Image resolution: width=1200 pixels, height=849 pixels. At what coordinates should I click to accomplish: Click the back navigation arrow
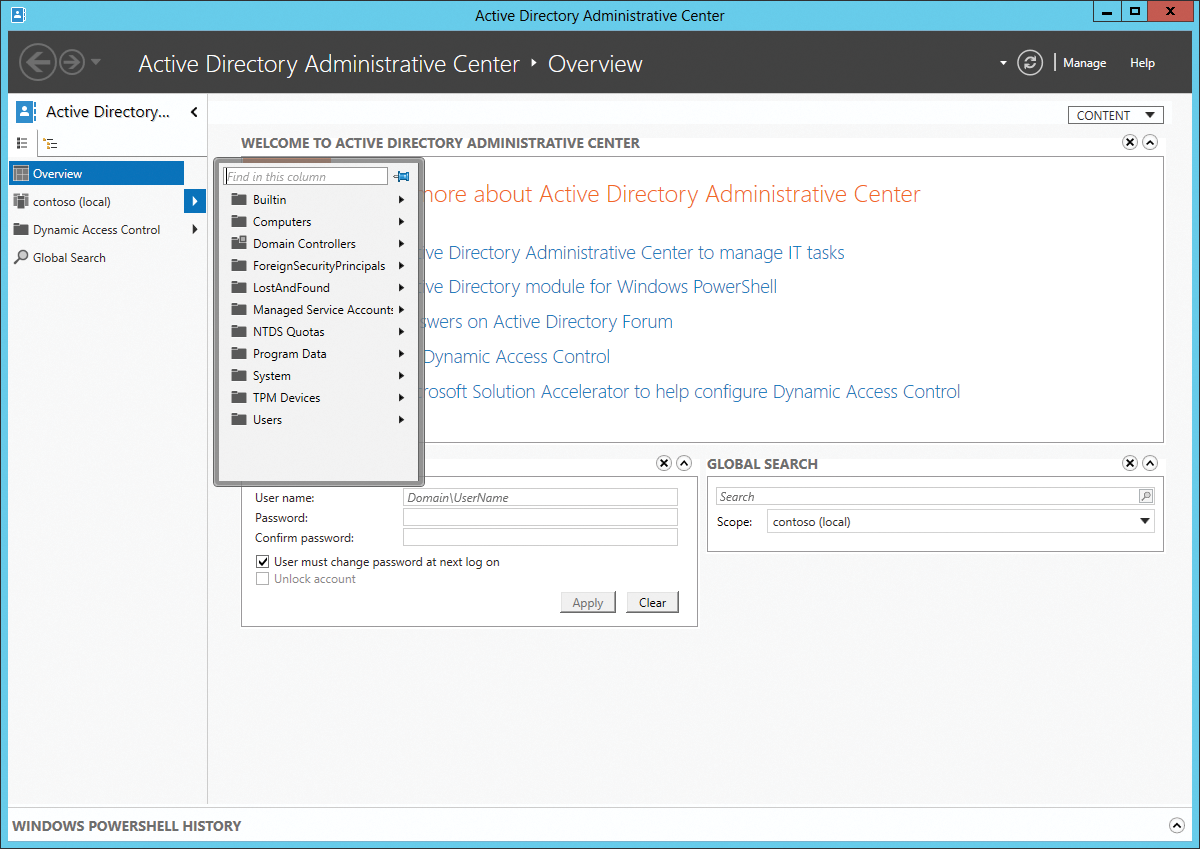pyautogui.click(x=38, y=62)
